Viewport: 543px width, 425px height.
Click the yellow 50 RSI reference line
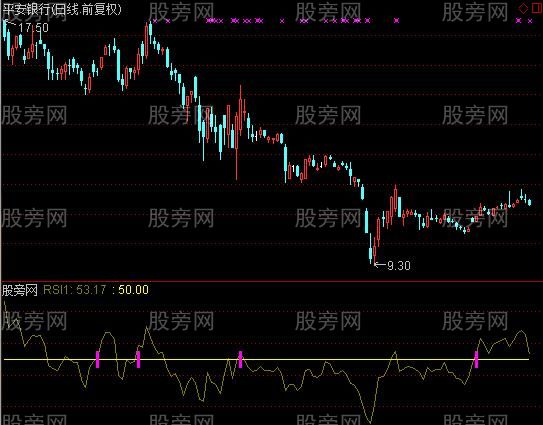[266, 360]
